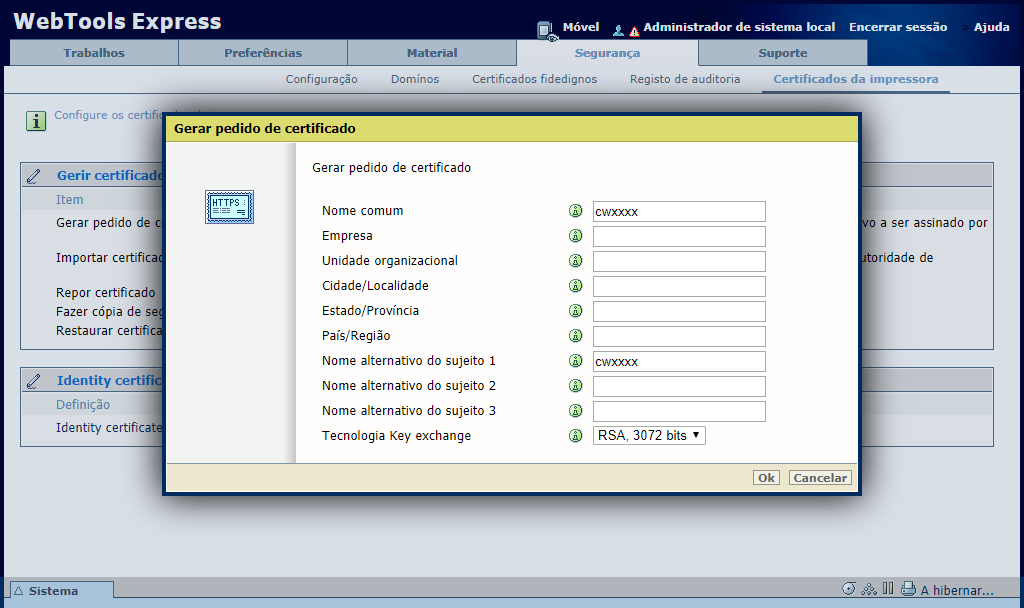The width and height of the screenshot is (1024, 608).
Task: Open the Tecnologia Key exchange dropdown
Action: click(649, 436)
